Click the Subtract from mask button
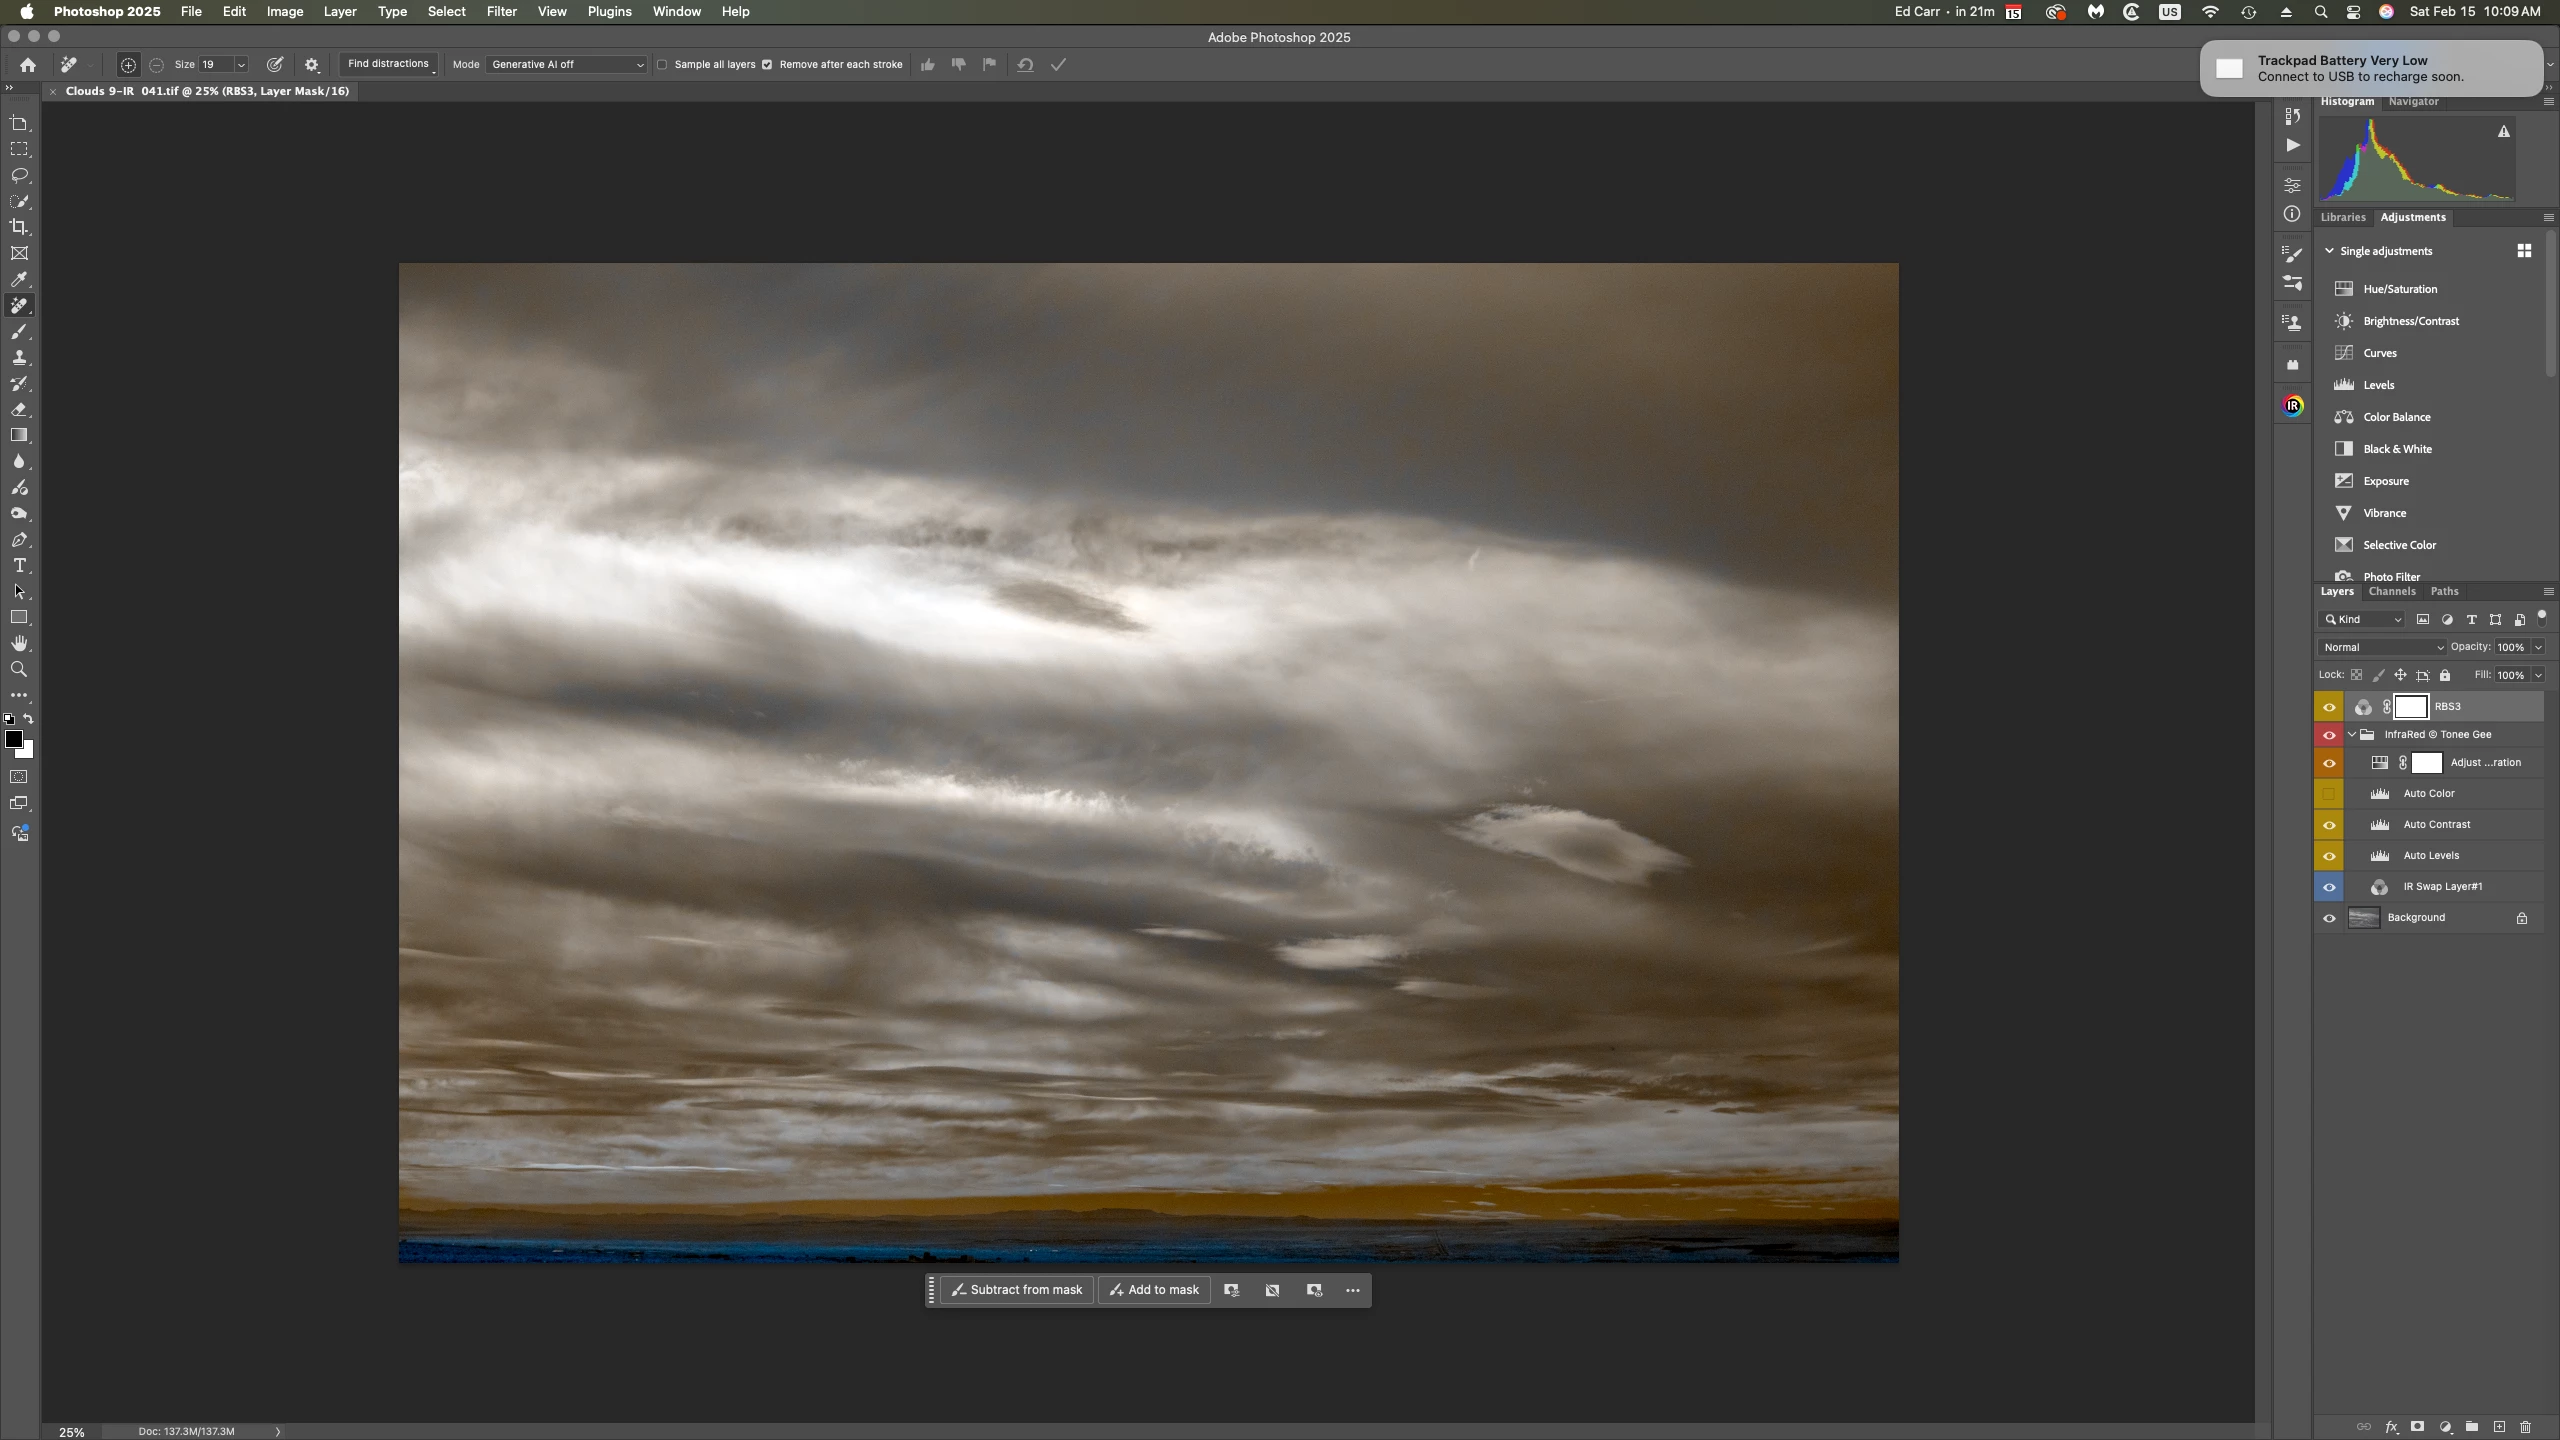The width and height of the screenshot is (2560, 1440). (x=1016, y=1290)
